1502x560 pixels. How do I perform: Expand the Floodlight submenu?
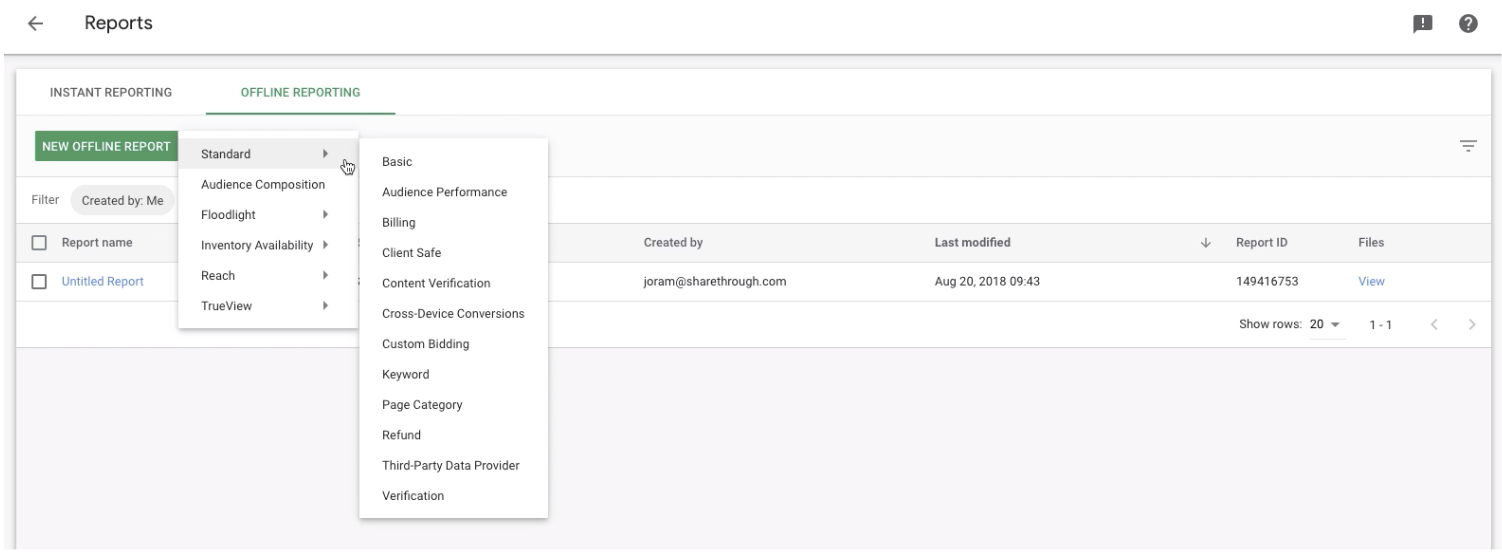click(x=268, y=215)
